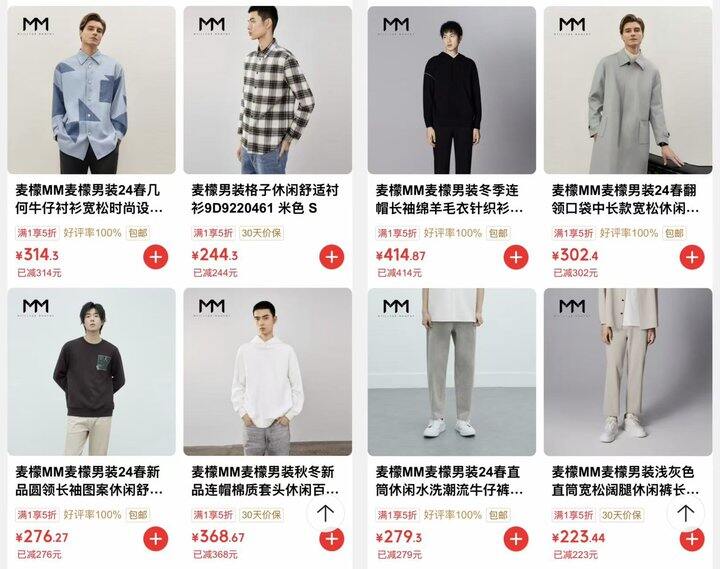Click the 好评率100% tag under the wool sweater
720x569 pixels.
click(x=452, y=233)
